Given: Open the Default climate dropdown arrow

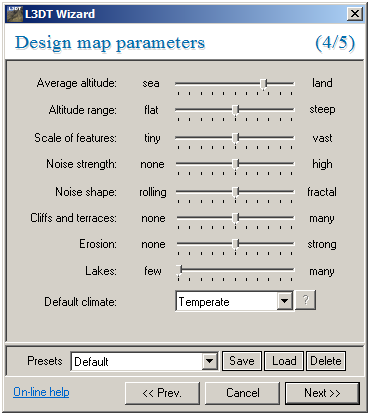Looking at the screenshot, I should pyautogui.click(x=284, y=301).
